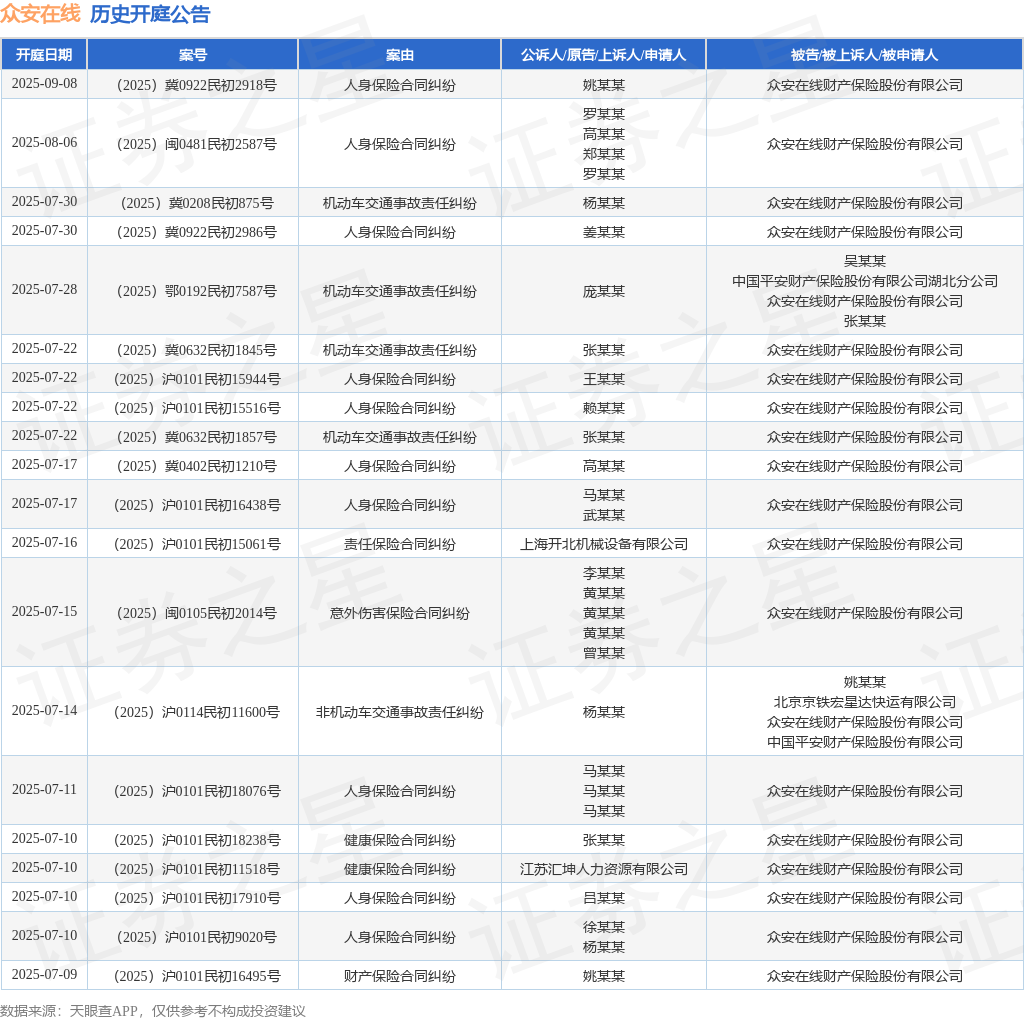Click the 数据来源 天眼查APP footer note
Screen dimensions: 1024x1020
point(153,1011)
